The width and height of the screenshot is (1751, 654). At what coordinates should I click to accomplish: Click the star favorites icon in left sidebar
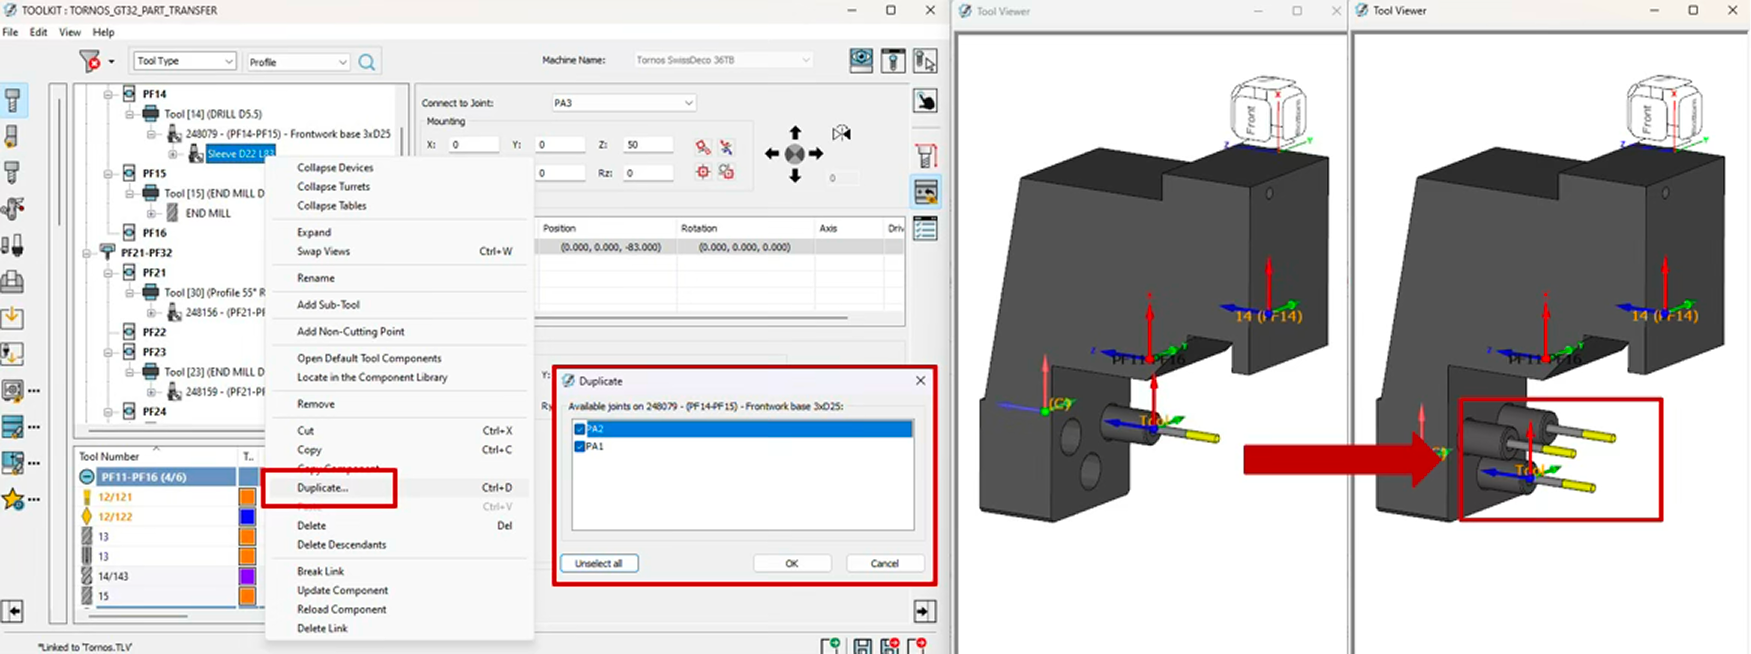[x=13, y=498]
